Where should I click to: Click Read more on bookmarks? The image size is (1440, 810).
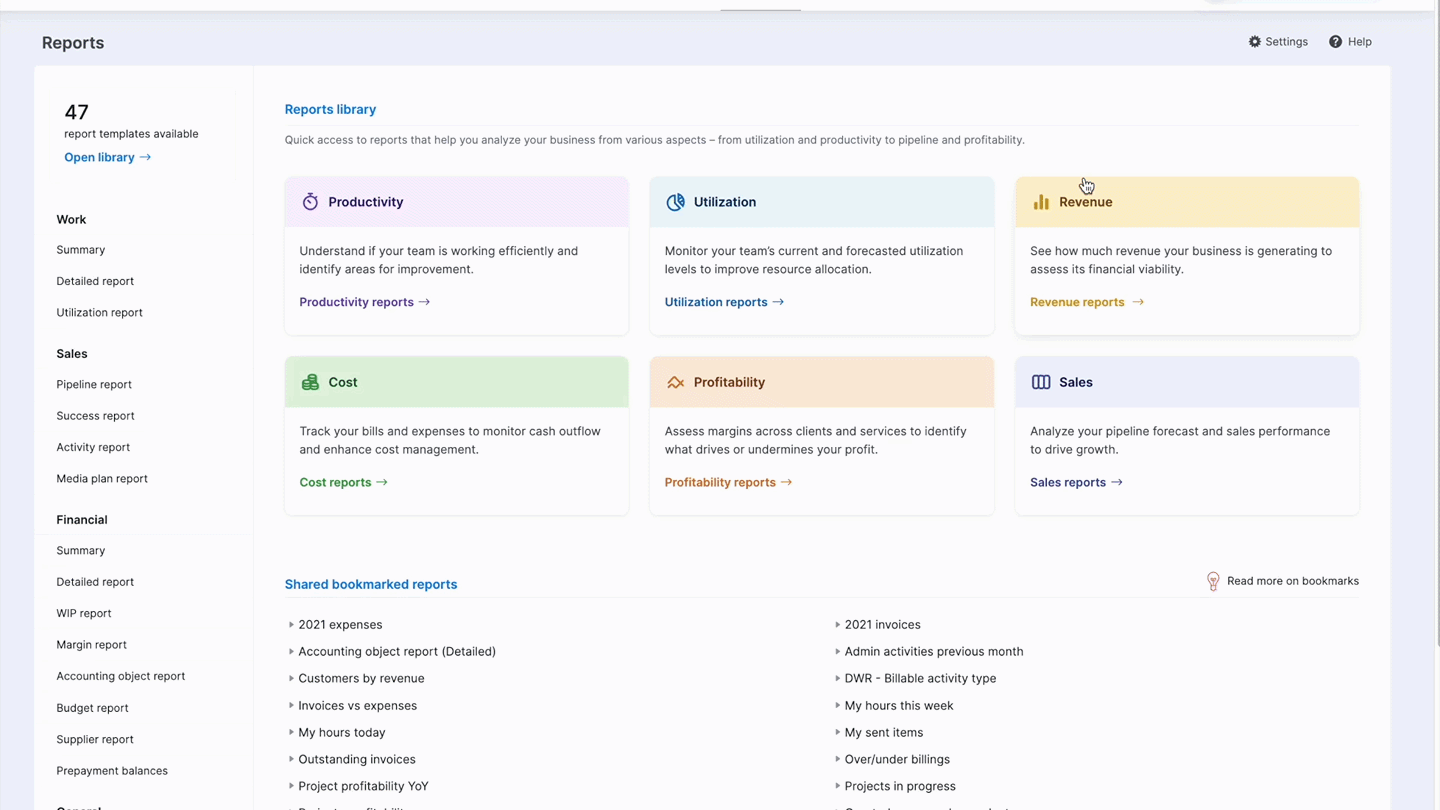pos(1292,581)
